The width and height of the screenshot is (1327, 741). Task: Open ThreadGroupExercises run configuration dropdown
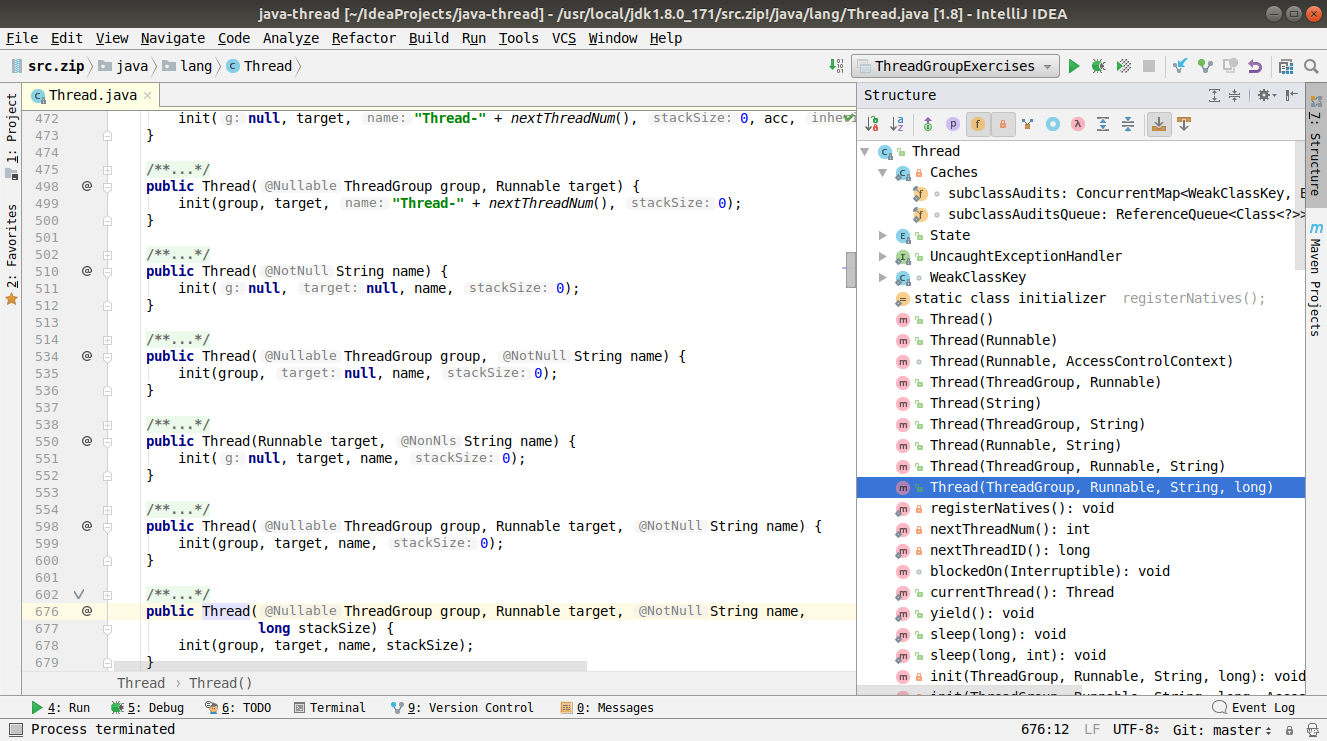[x=955, y=66]
